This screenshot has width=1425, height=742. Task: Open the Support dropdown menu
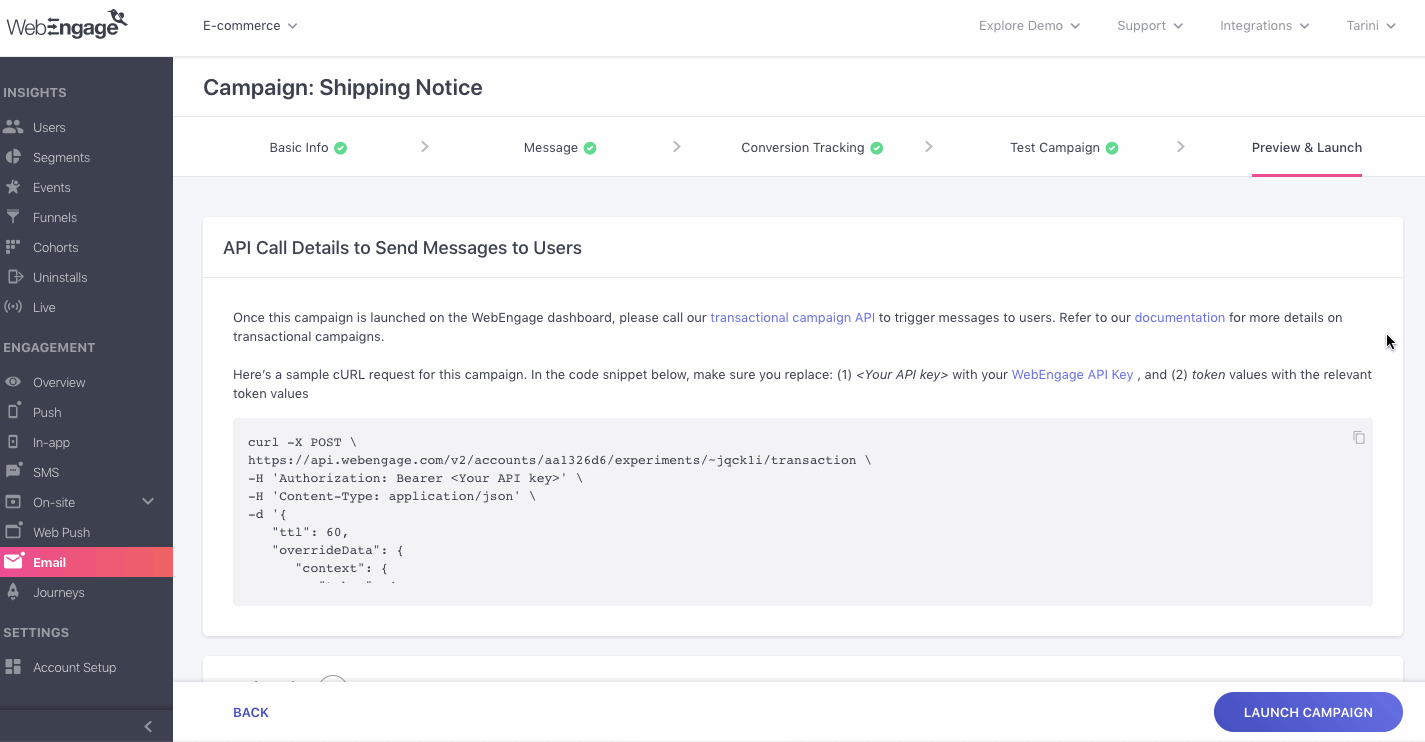[x=1150, y=25]
